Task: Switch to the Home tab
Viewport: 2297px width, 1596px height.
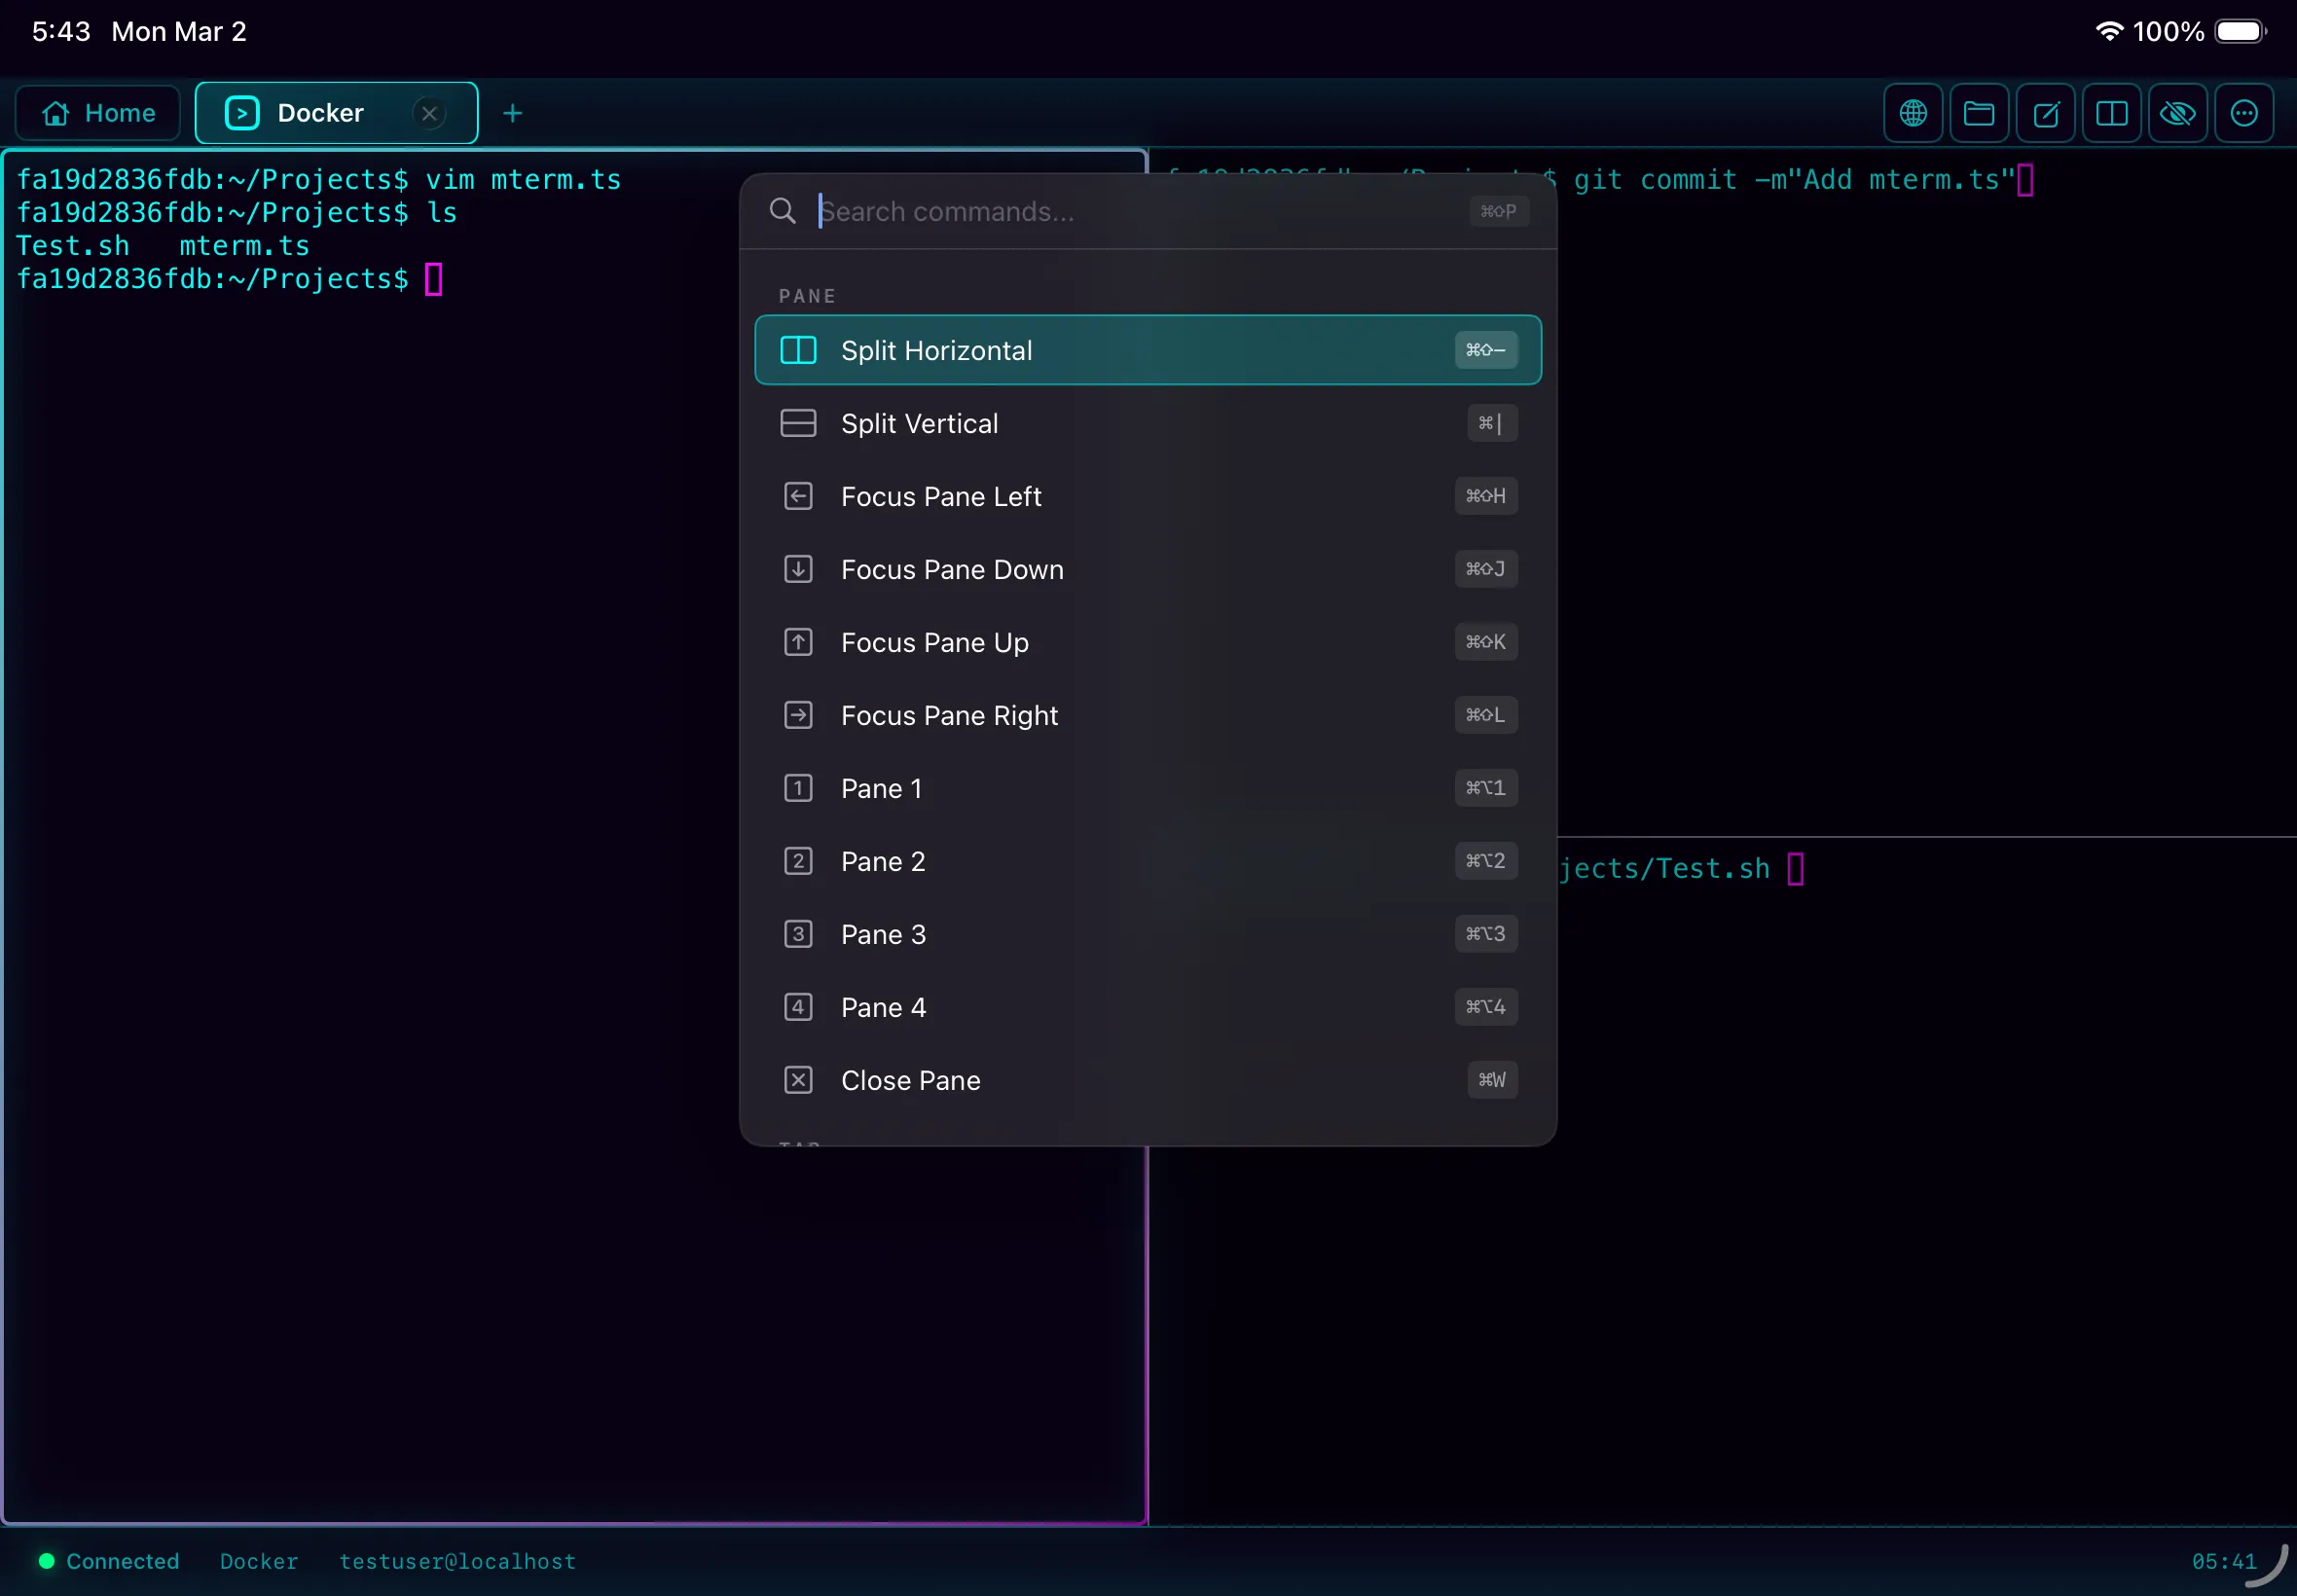Action: pyautogui.click(x=98, y=113)
